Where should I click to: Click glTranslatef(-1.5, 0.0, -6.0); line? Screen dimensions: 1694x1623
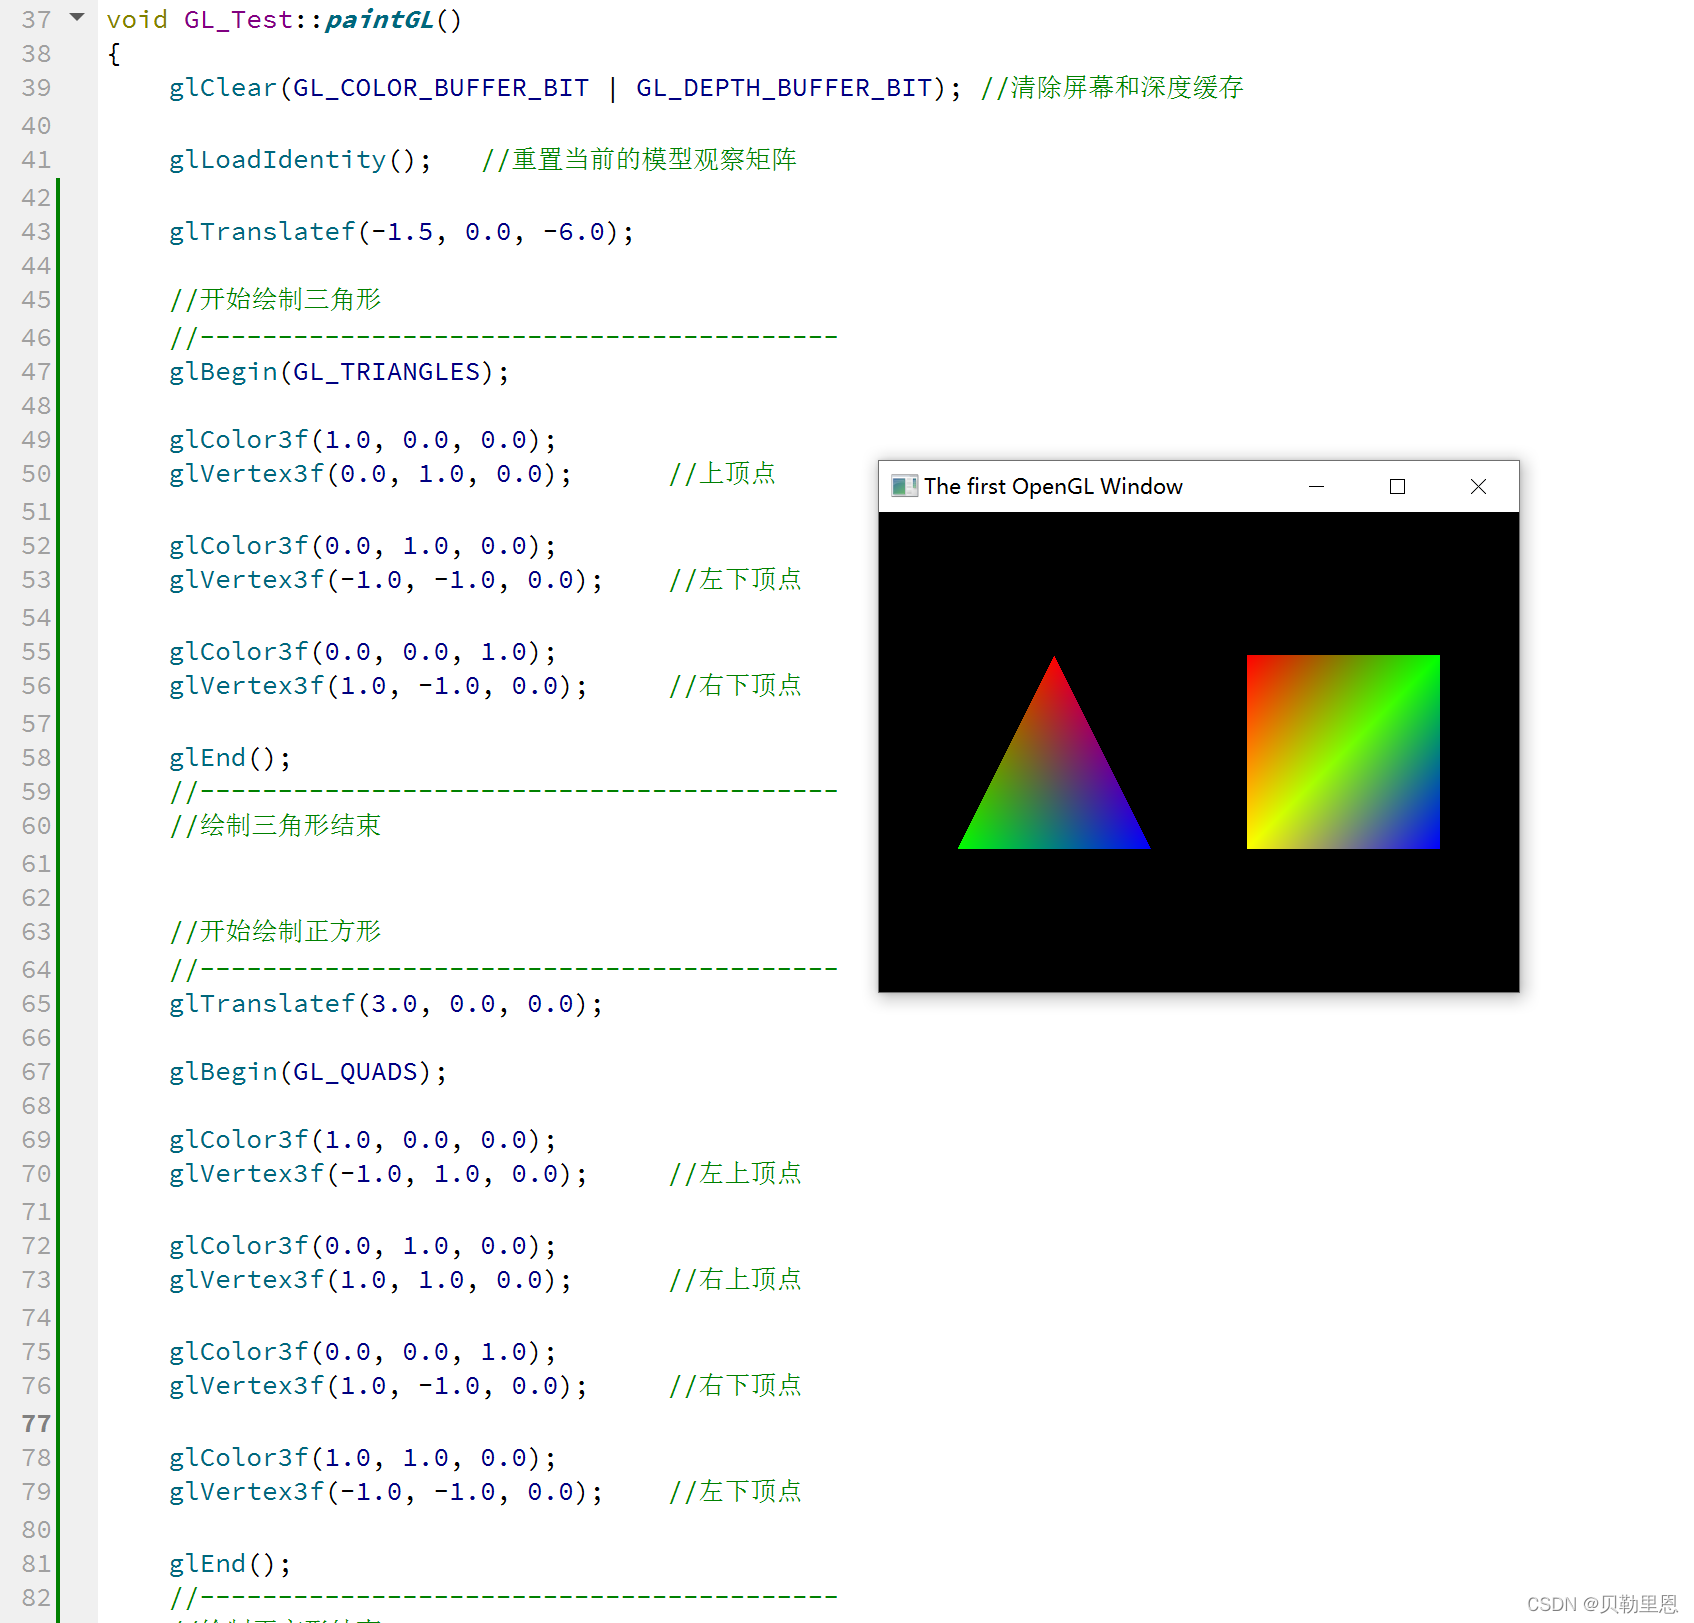pyautogui.click(x=401, y=232)
